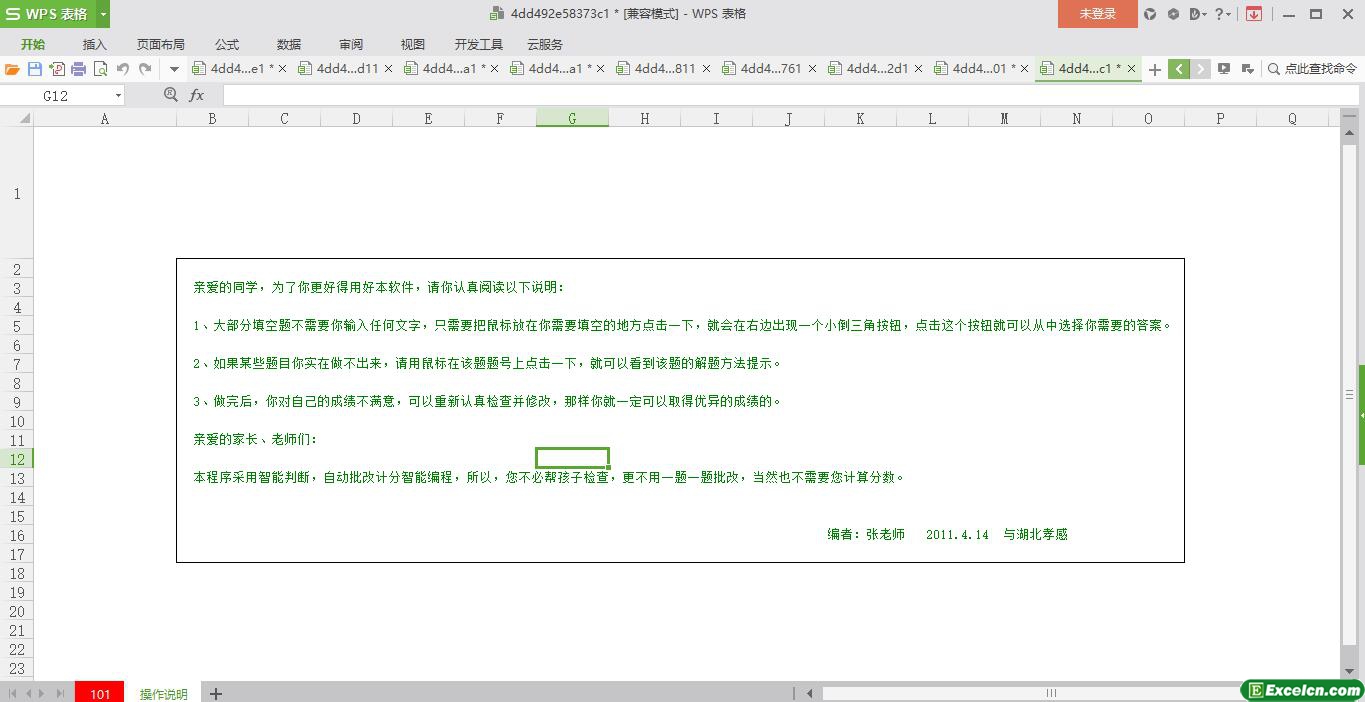Open the 视图 ribbon tab

[x=413, y=44]
